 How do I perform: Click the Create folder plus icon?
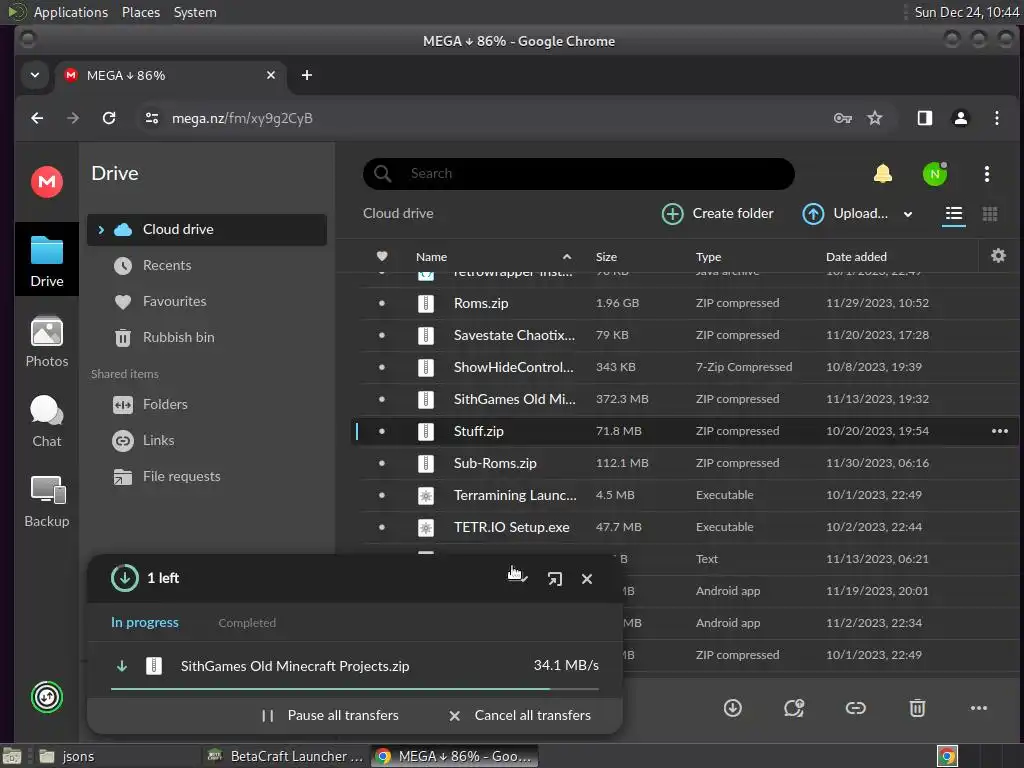pos(672,214)
